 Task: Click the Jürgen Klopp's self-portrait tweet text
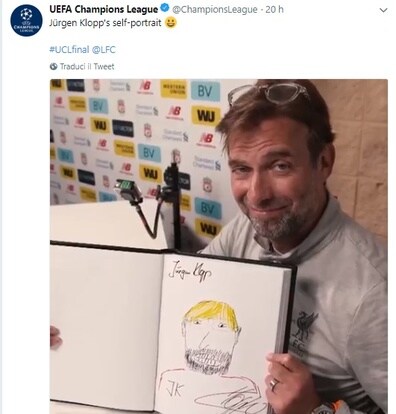click(x=105, y=23)
